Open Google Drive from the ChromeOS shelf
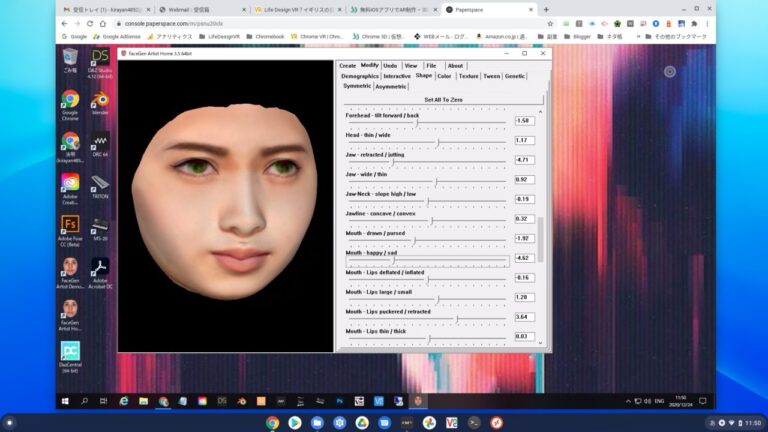 pyautogui.click(x=362, y=422)
